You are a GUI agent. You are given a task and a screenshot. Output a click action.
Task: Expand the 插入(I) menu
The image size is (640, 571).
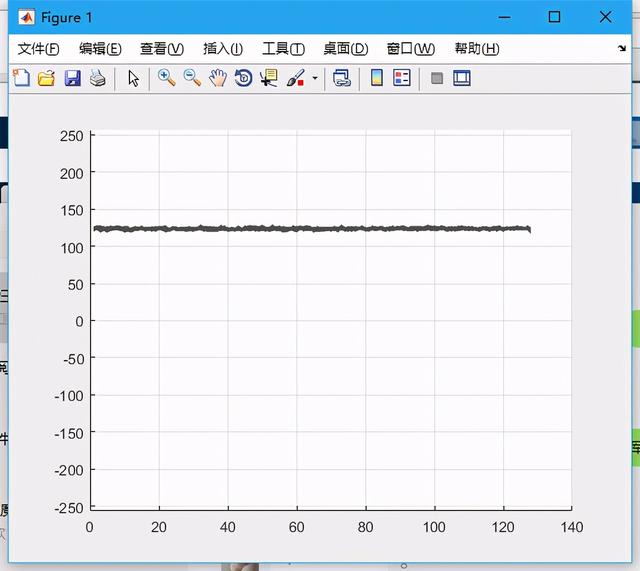(x=222, y=49)
